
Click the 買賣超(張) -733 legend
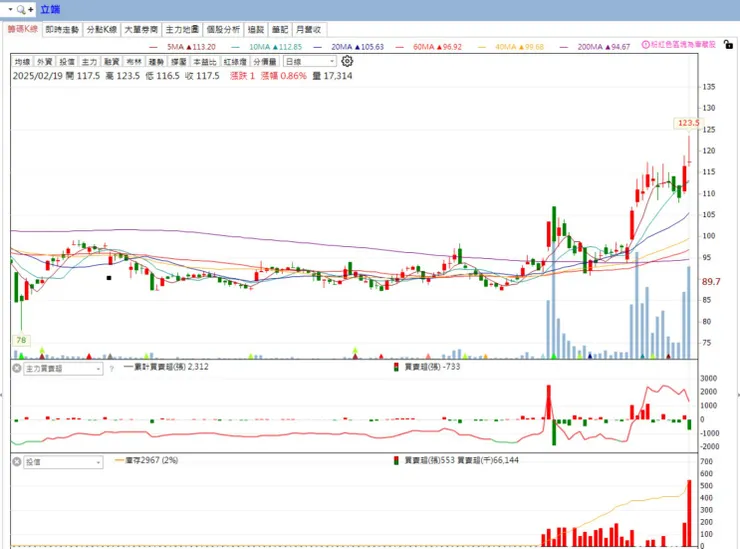(427, 367)
